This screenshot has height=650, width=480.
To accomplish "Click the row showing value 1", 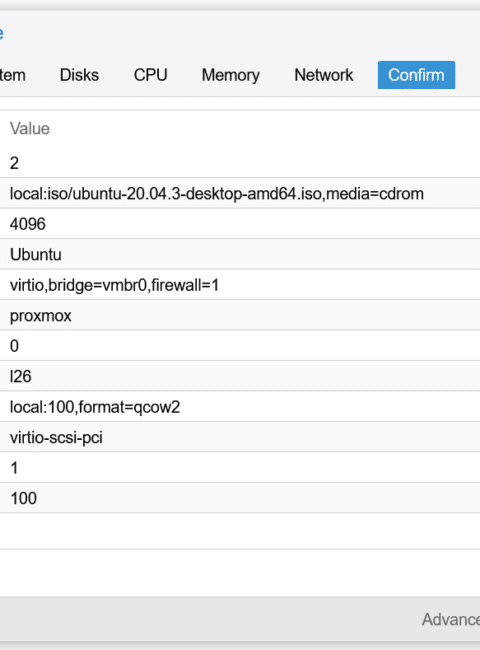I will click(x=240, y=468).
